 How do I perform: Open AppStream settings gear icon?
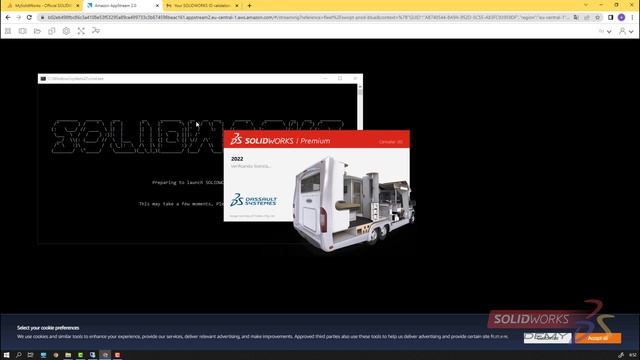point(66,31)
